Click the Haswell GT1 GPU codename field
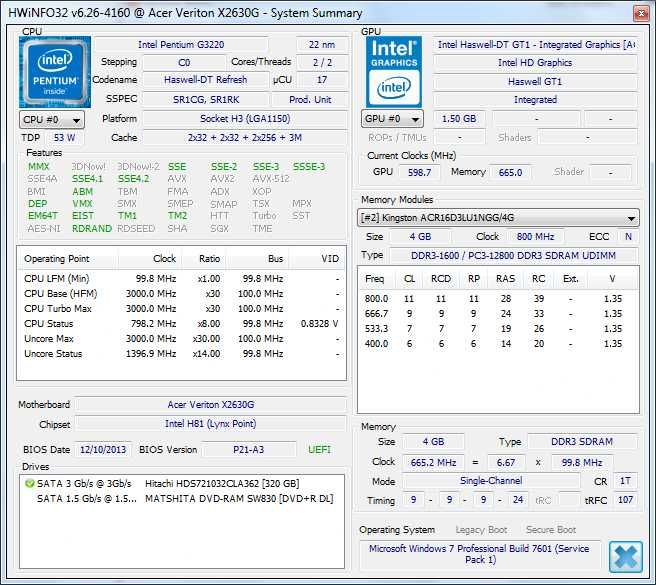The width and height of the screenshot is (656, 585). pyautogui.click(x=535, y=82)
